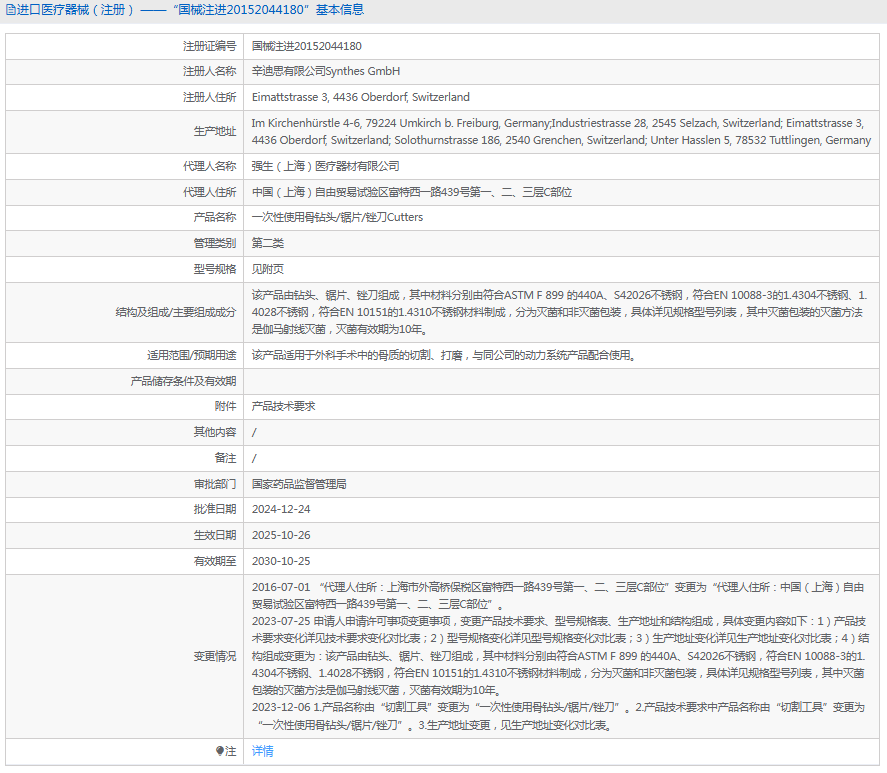Select change entry dated 2016-07-01

coord(558,596)
